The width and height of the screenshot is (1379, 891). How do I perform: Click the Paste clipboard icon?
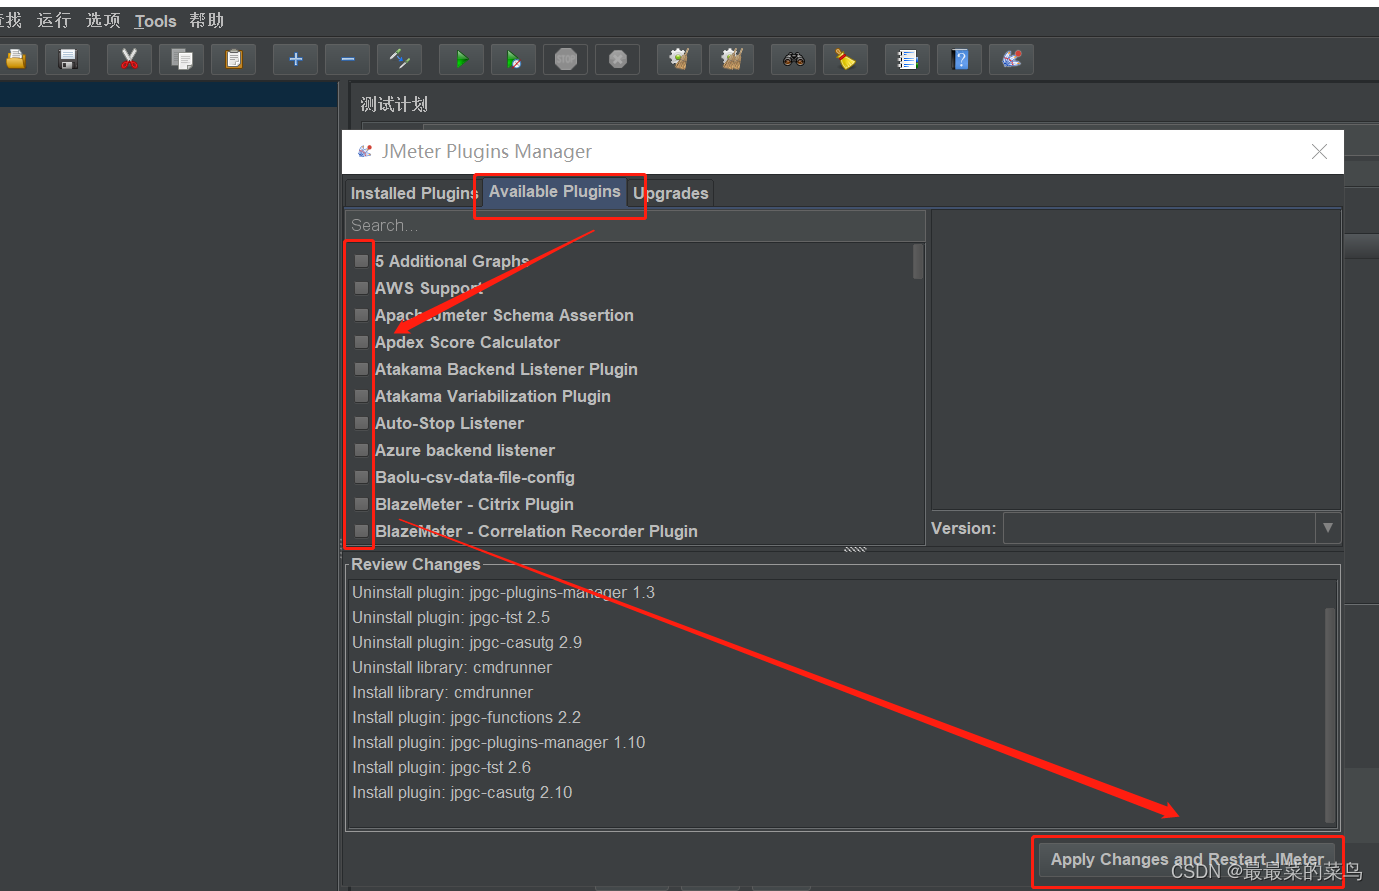233,60
